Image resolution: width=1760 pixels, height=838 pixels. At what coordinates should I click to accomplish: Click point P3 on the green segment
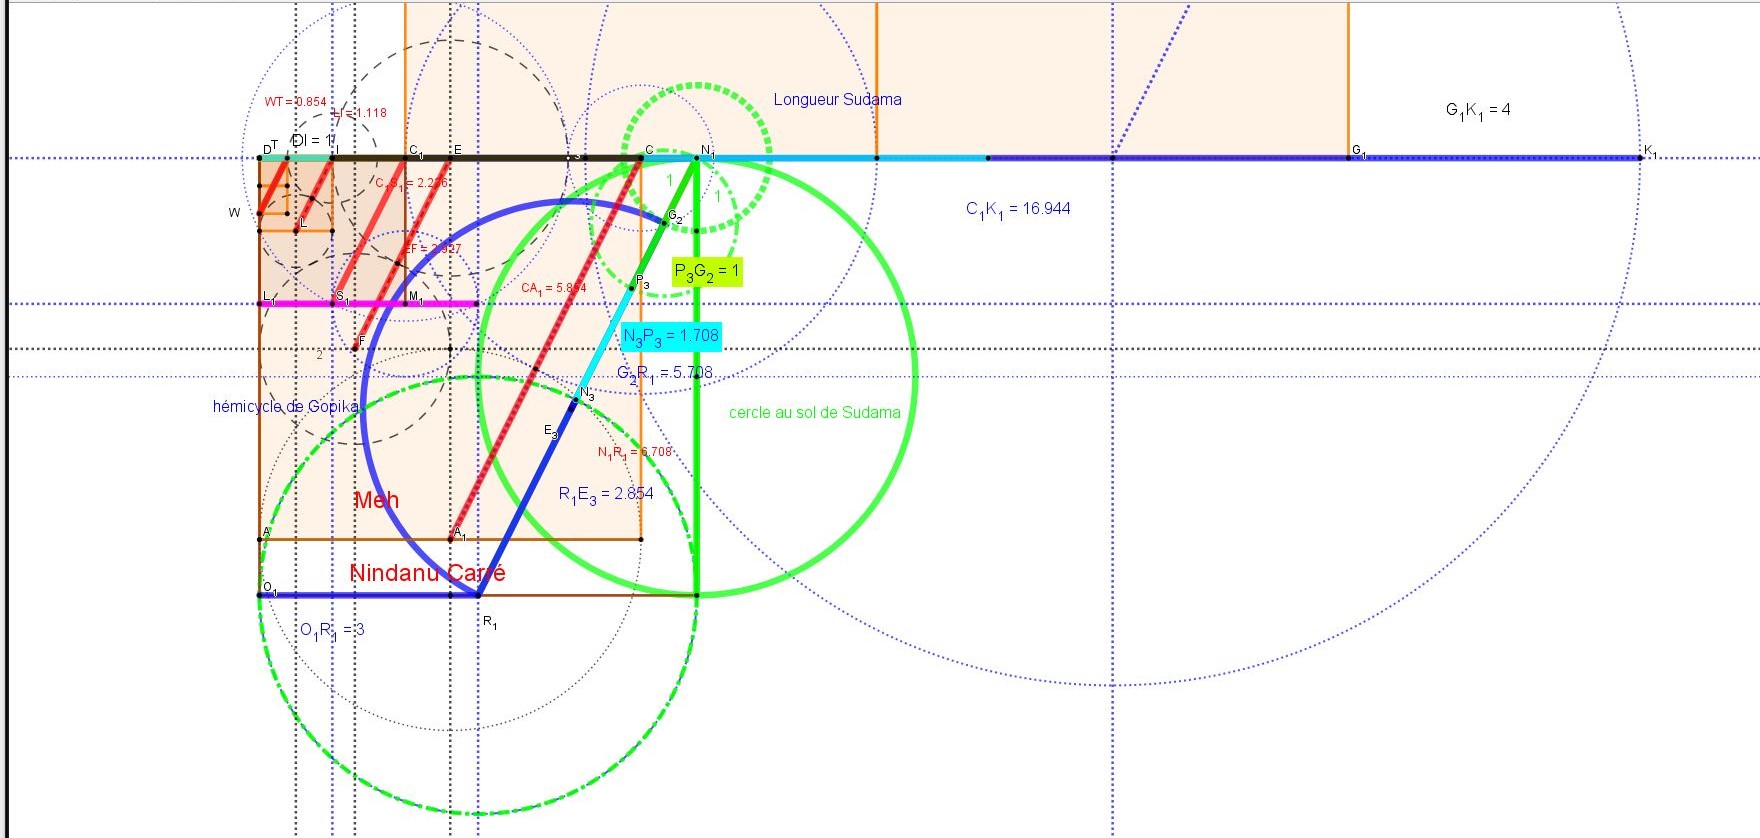point(631,288)
